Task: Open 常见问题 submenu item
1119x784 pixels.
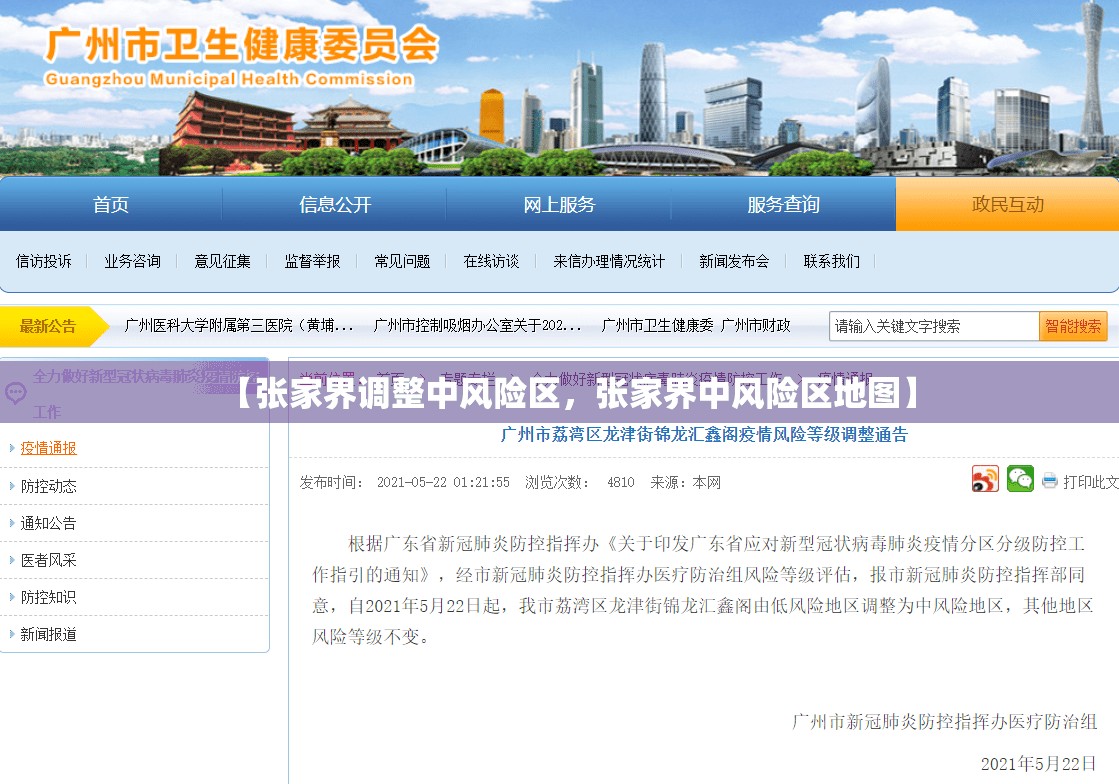Action: pos(402,261)
